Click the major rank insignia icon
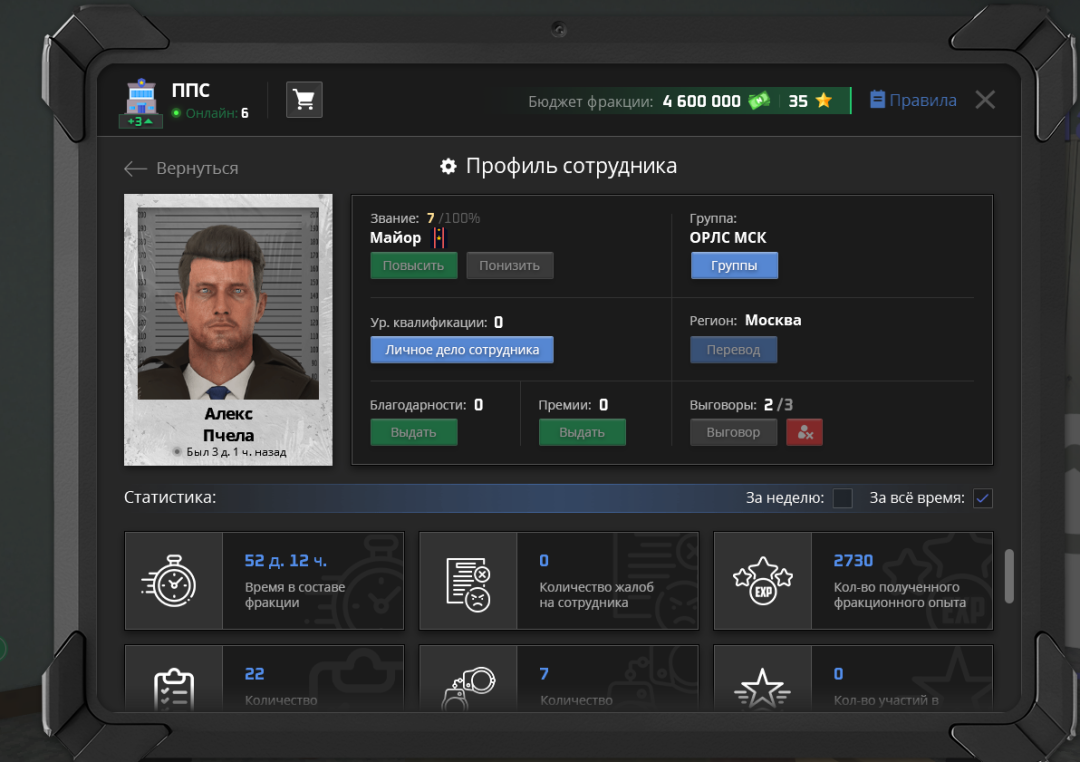 pos(437,238)
